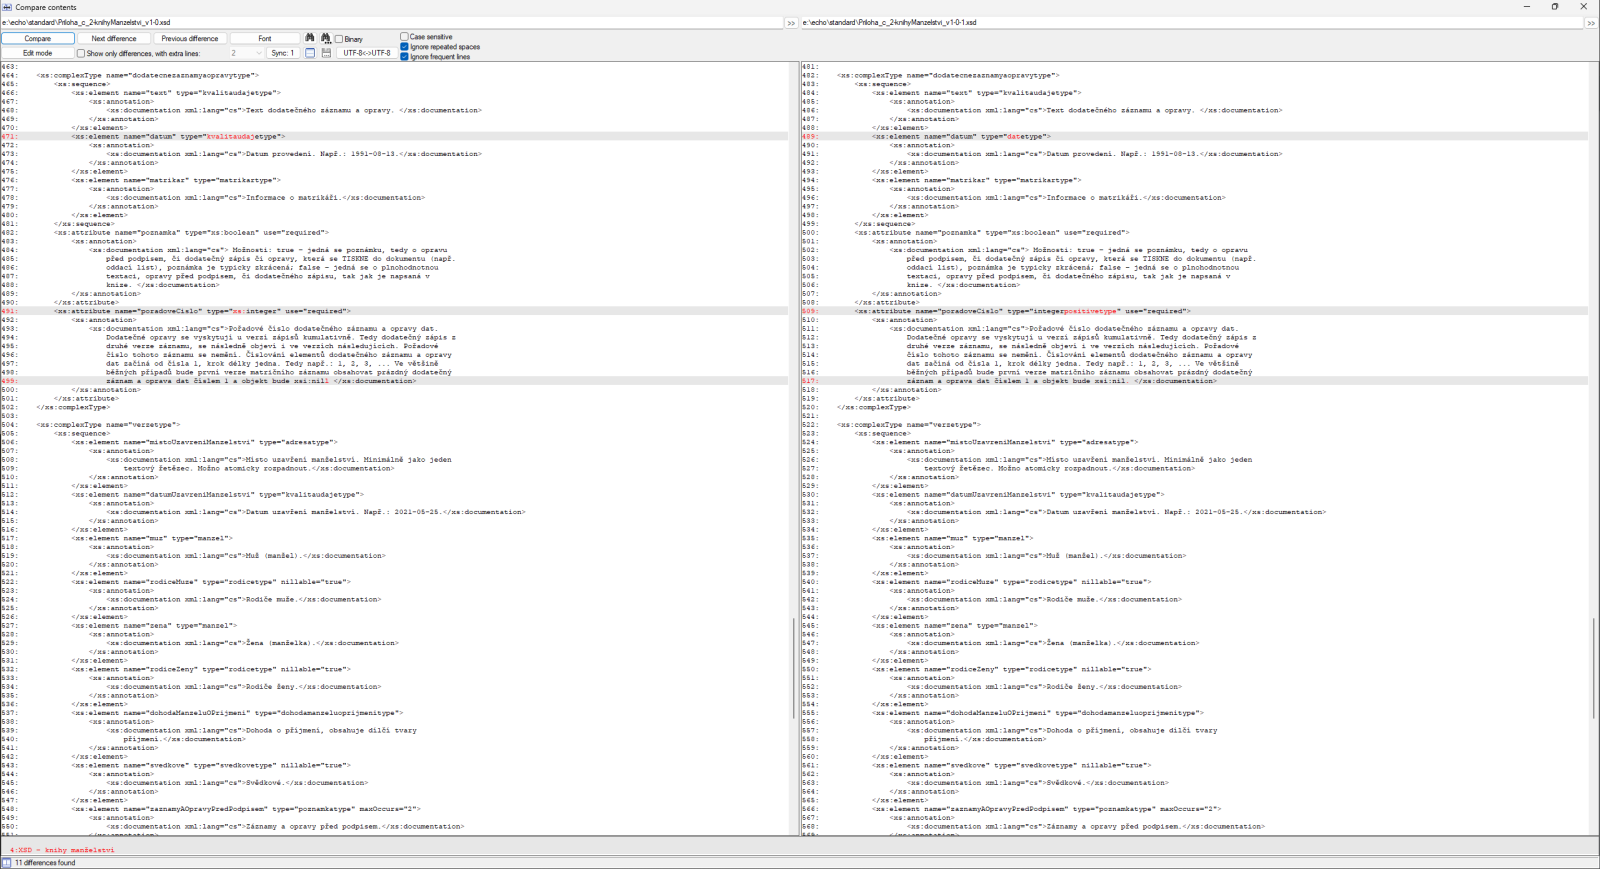Open left file chooser with >> button

(791, 22)
